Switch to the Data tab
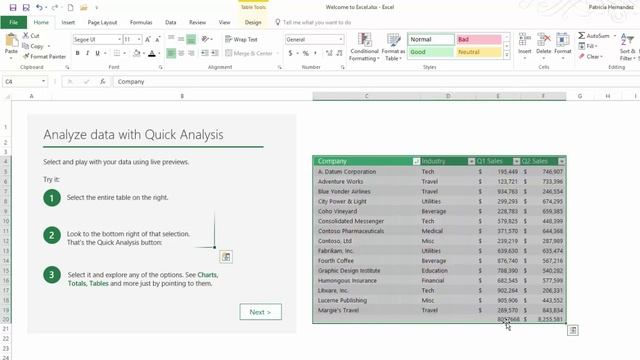640x360 pixels. point(171,22)
